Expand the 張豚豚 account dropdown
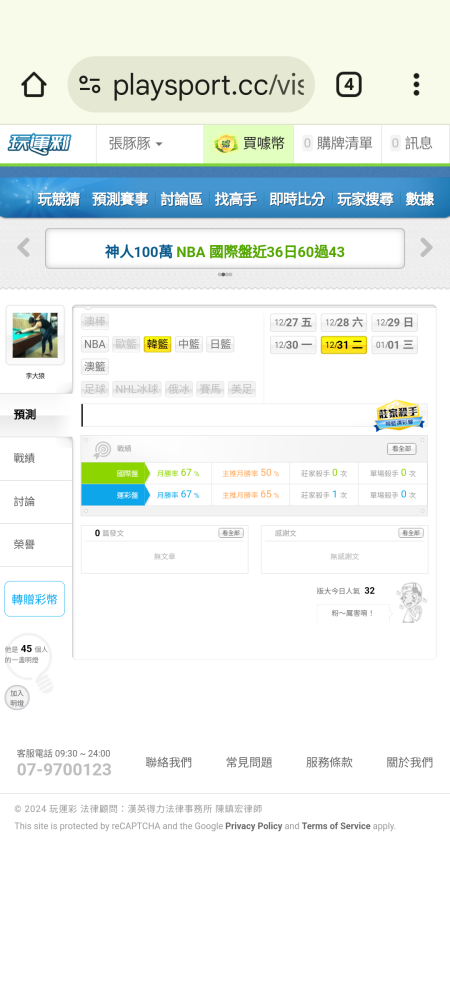450x1000 pixels. click(x=135, y=143)
